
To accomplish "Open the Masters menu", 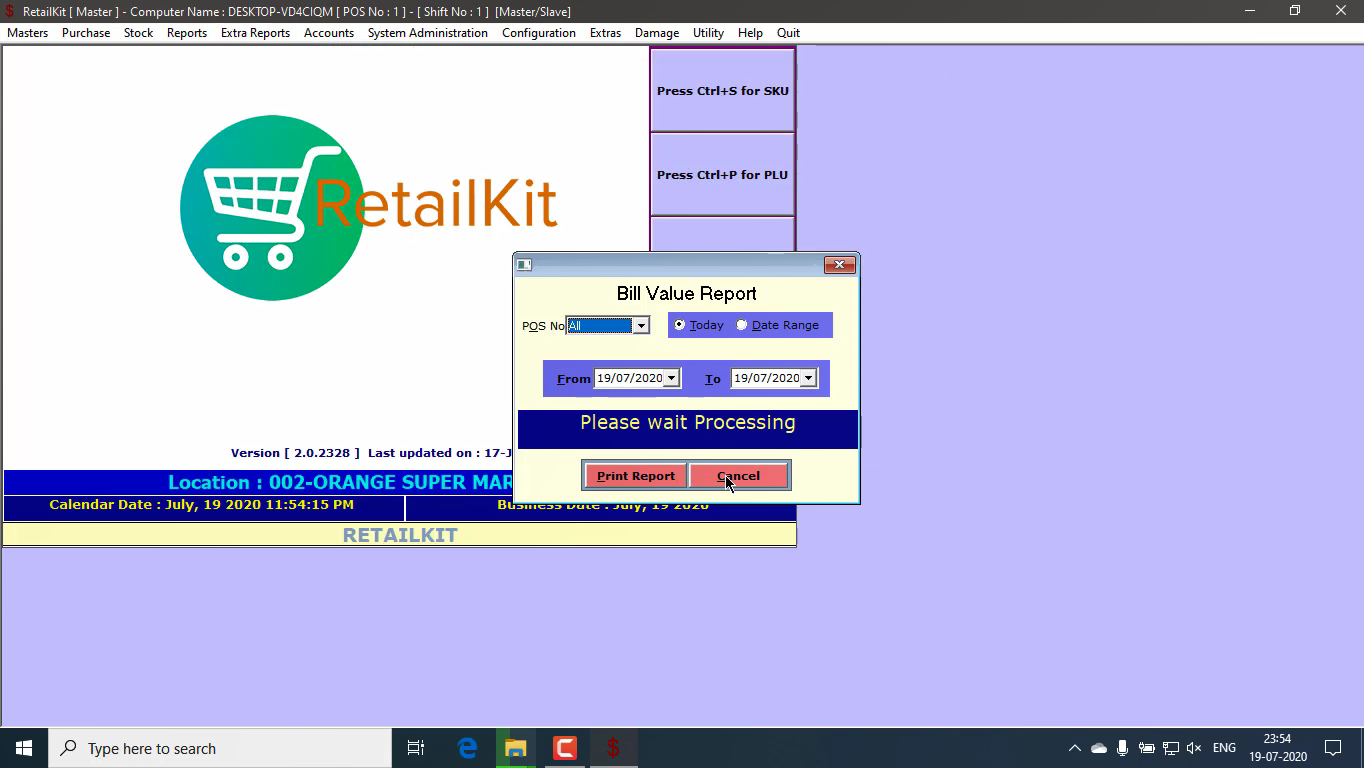I will tap(27, 33).
